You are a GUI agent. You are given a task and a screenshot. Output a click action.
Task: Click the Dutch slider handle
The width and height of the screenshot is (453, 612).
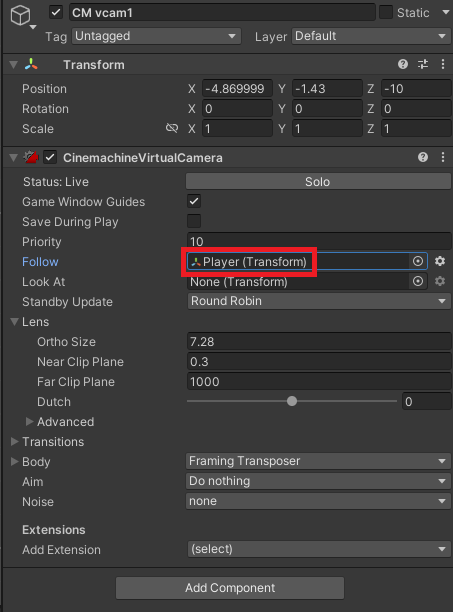click(x=292, y=401)
